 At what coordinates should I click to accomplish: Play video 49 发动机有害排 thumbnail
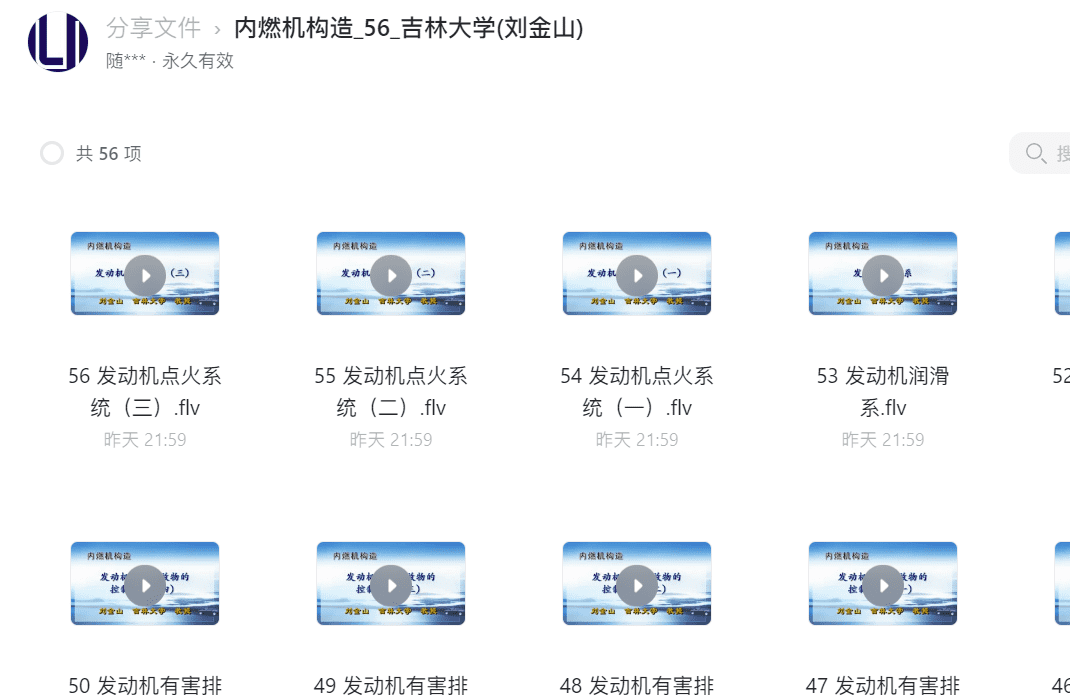point(391,585)
